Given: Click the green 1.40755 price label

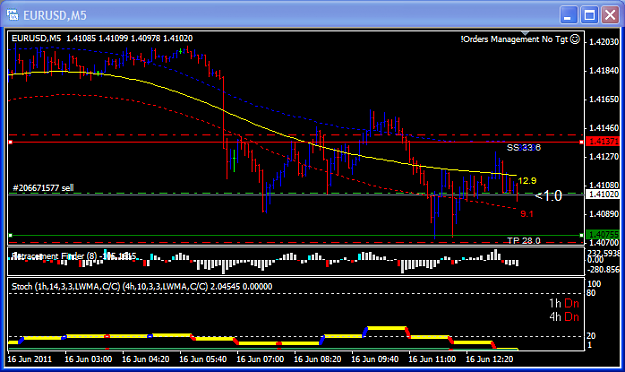Looking at the screenshot, I should 603,235.
